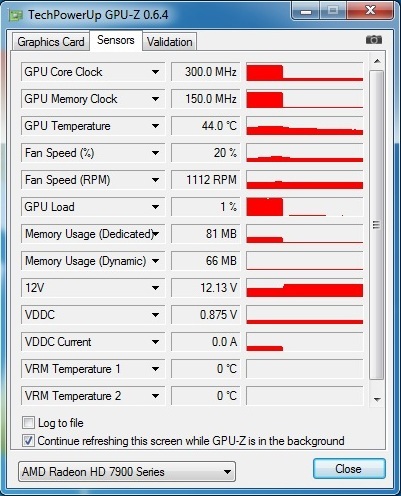Click the 12V reading value field

206,288
